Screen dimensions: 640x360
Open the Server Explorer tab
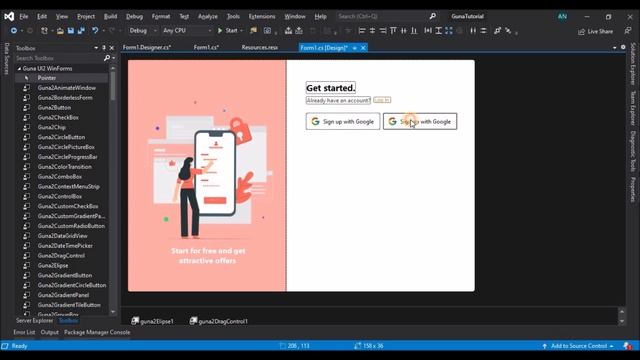coord(35,321)
